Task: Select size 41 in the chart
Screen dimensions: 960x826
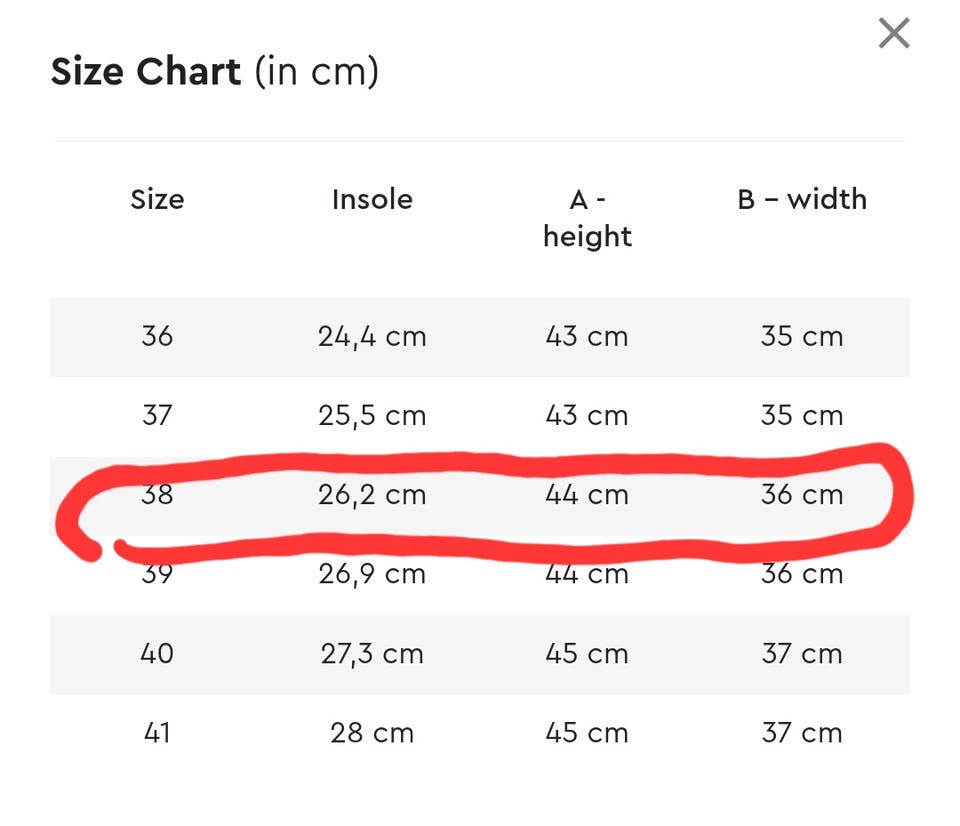Action: click(157, 733)
